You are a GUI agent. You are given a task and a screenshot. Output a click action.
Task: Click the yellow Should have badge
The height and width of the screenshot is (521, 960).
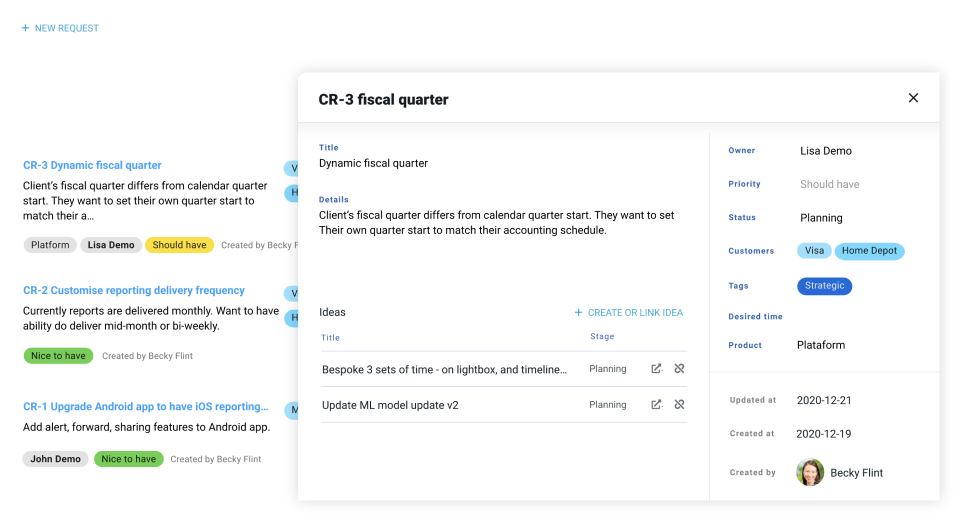[179, 245]
